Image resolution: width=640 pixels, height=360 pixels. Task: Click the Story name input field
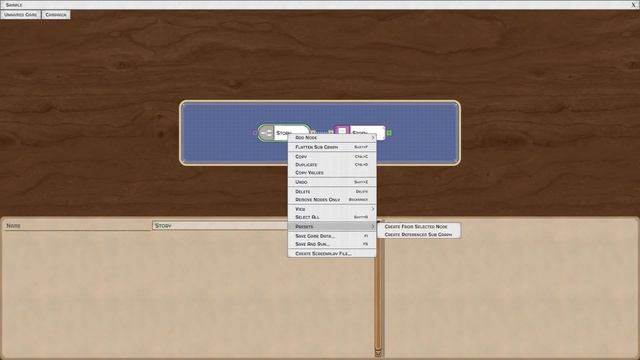(x=220, y=226)
